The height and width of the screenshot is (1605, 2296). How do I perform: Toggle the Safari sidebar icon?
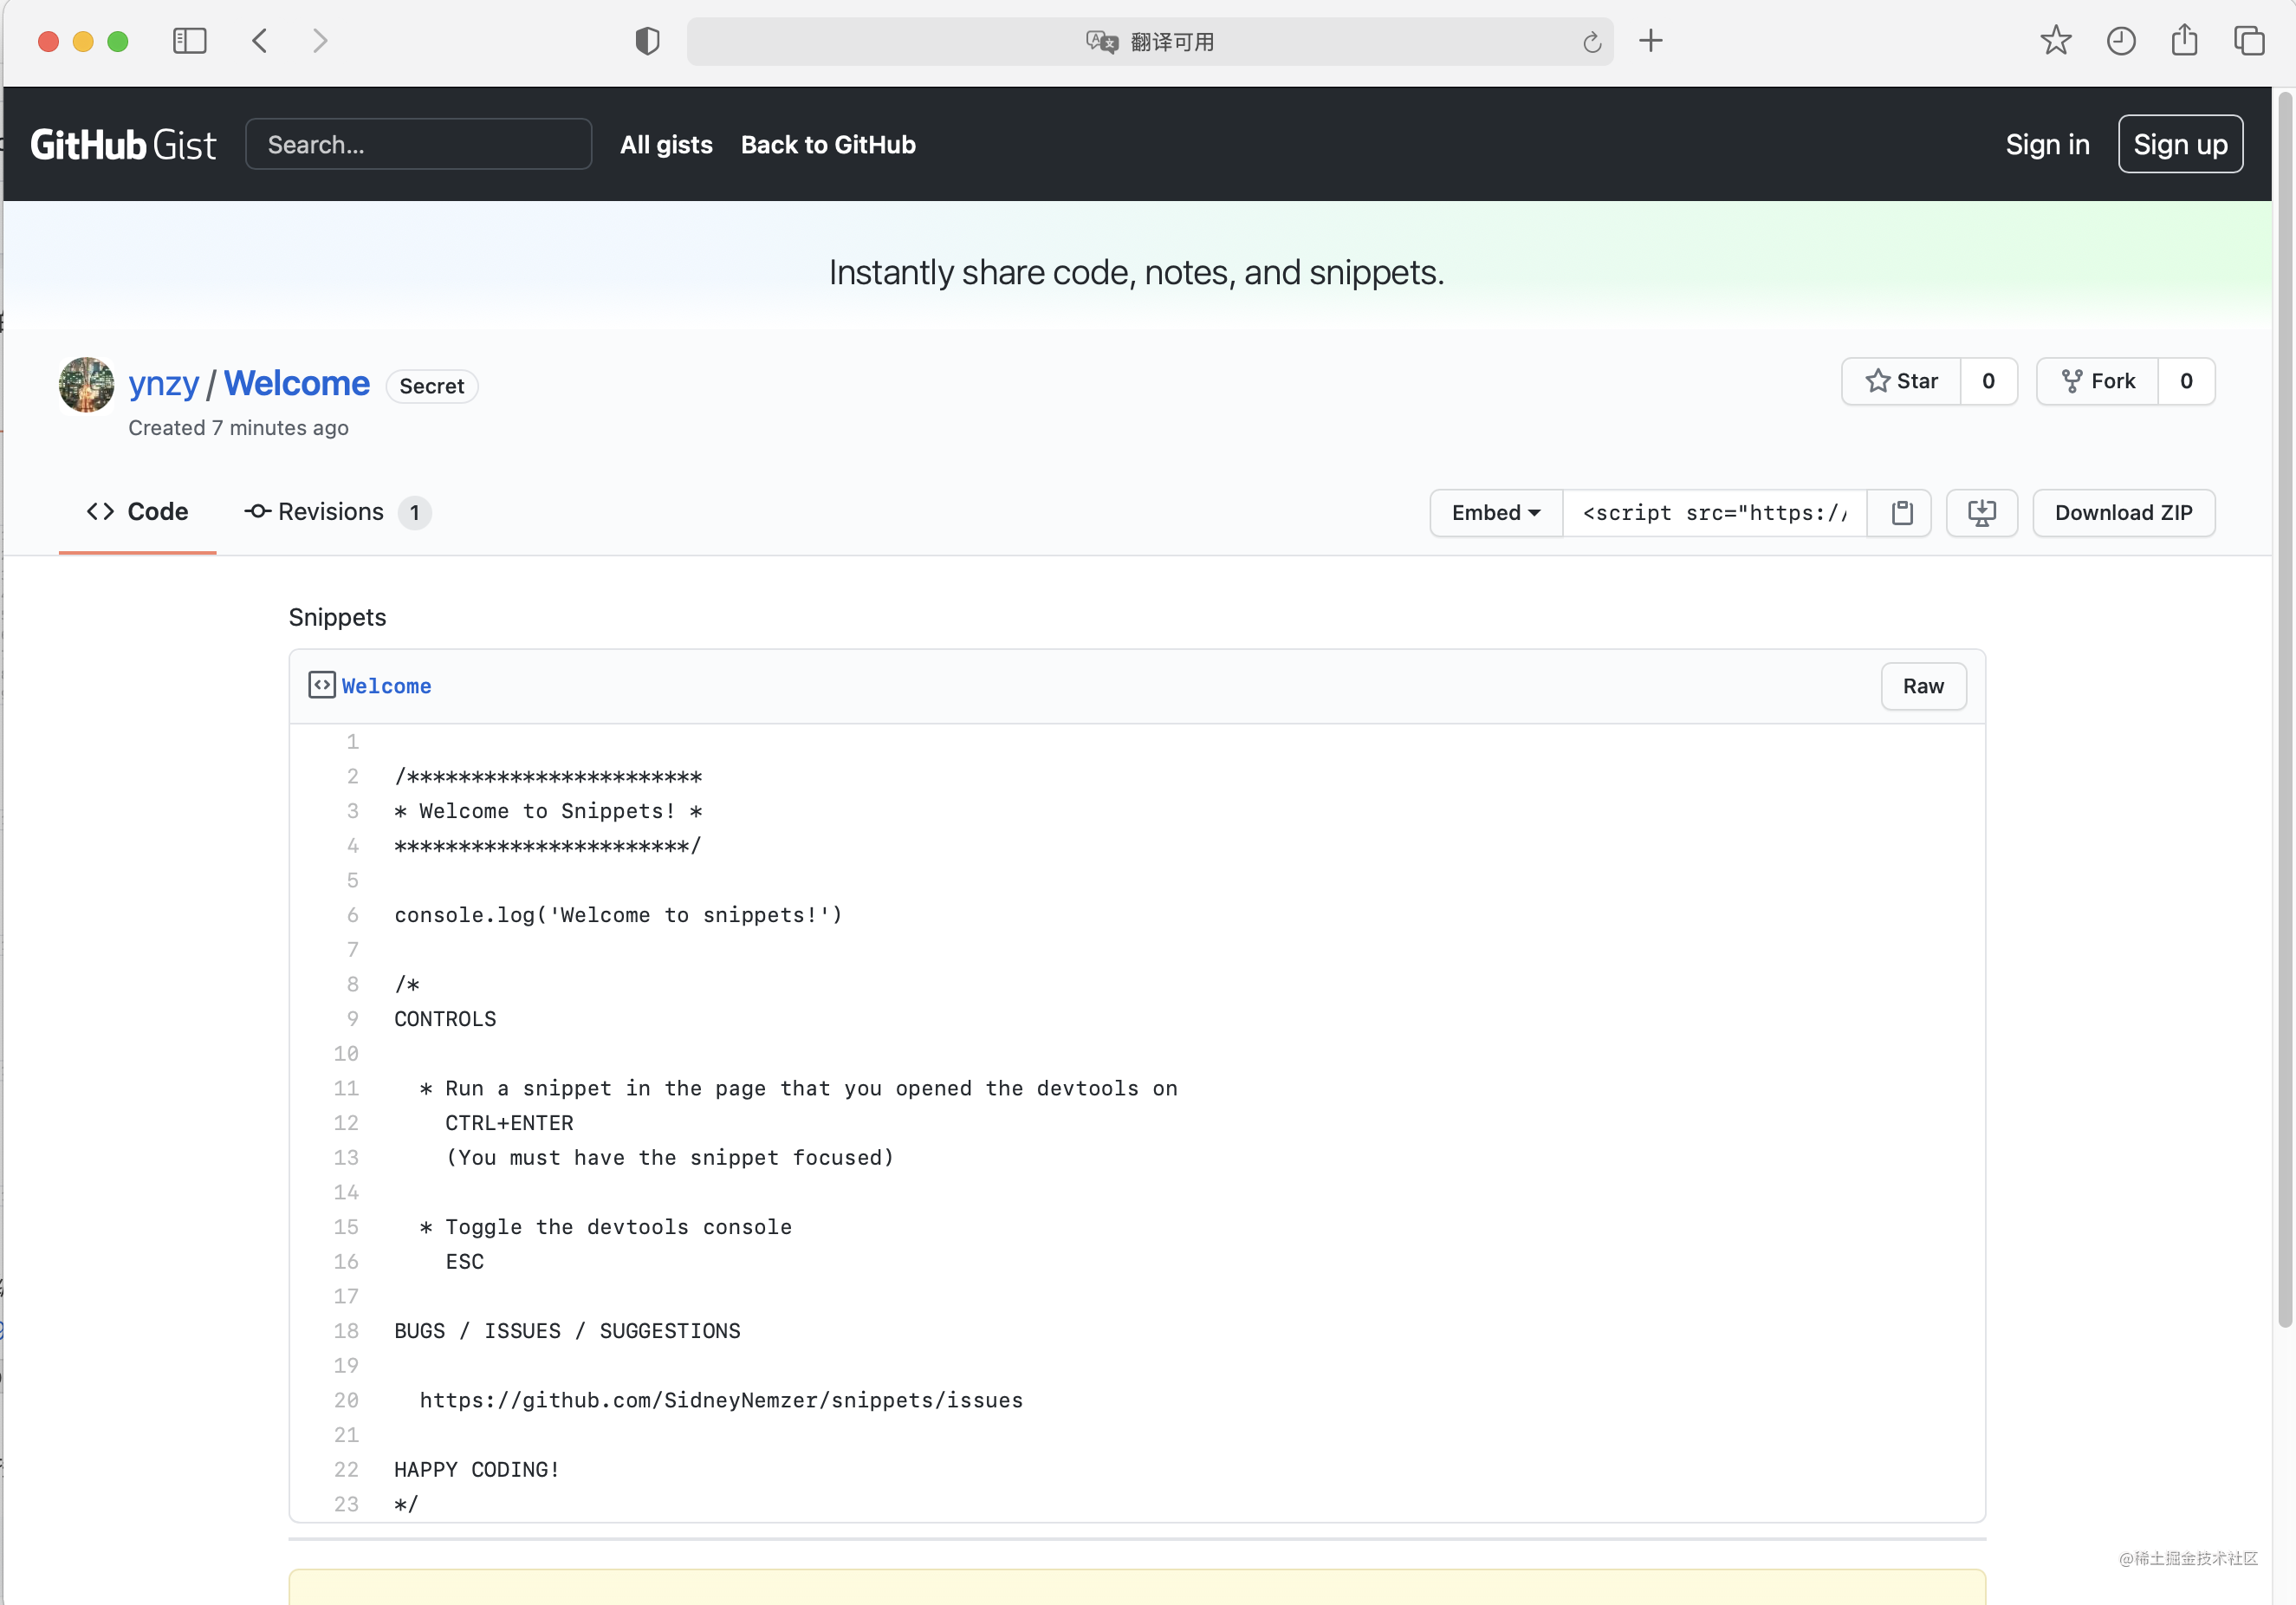tap(189, 41)
